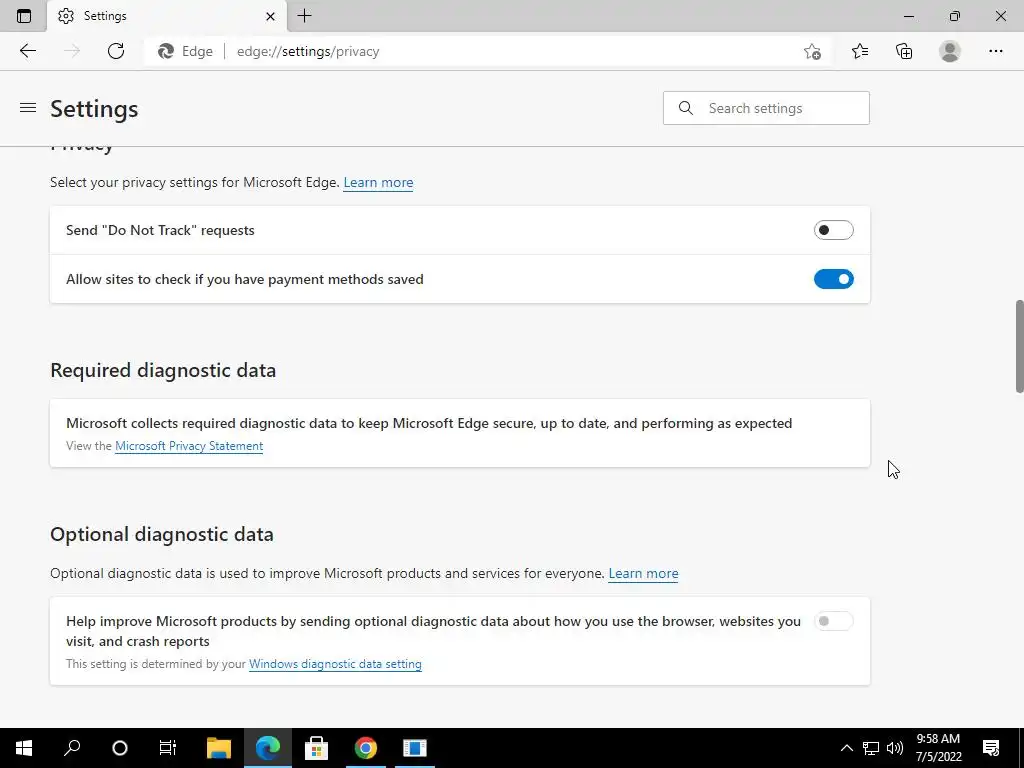Open the Windows diagnostic data setting link
Screen dimensions: 1024x768
(x=335, y=664)
